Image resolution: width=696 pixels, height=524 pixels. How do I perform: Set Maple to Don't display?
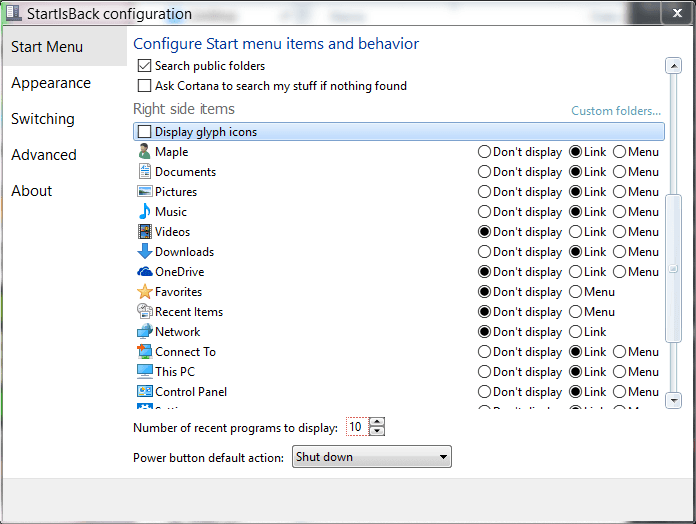point(484,152)
